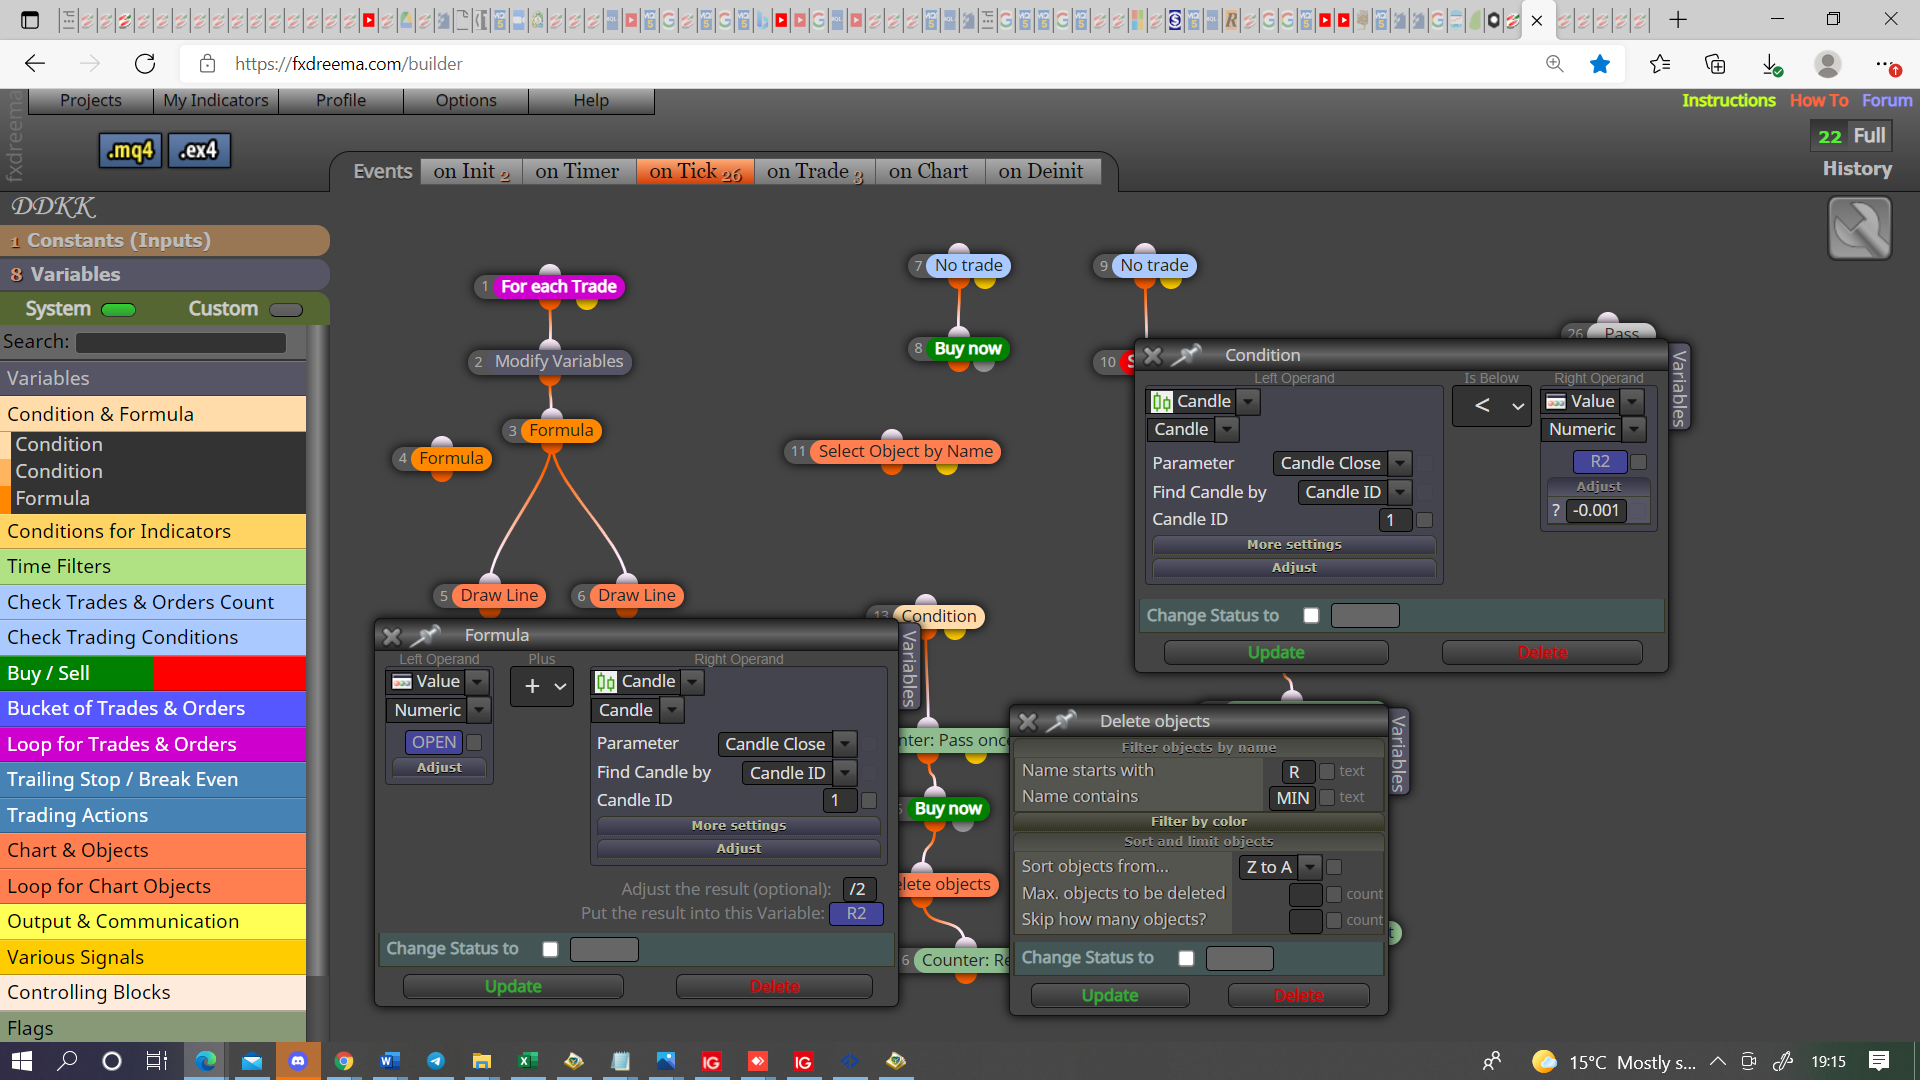Open the plus operator dropdown in Formula
Screen dimensions: 1920x1080
pos(542,686)
